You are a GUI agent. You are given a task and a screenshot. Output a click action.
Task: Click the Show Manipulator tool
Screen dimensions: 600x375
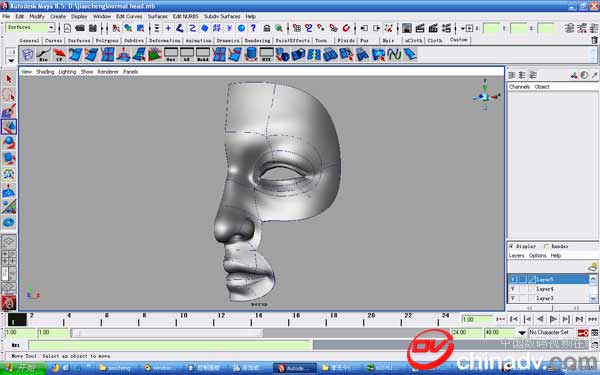(x=9, y=206)
